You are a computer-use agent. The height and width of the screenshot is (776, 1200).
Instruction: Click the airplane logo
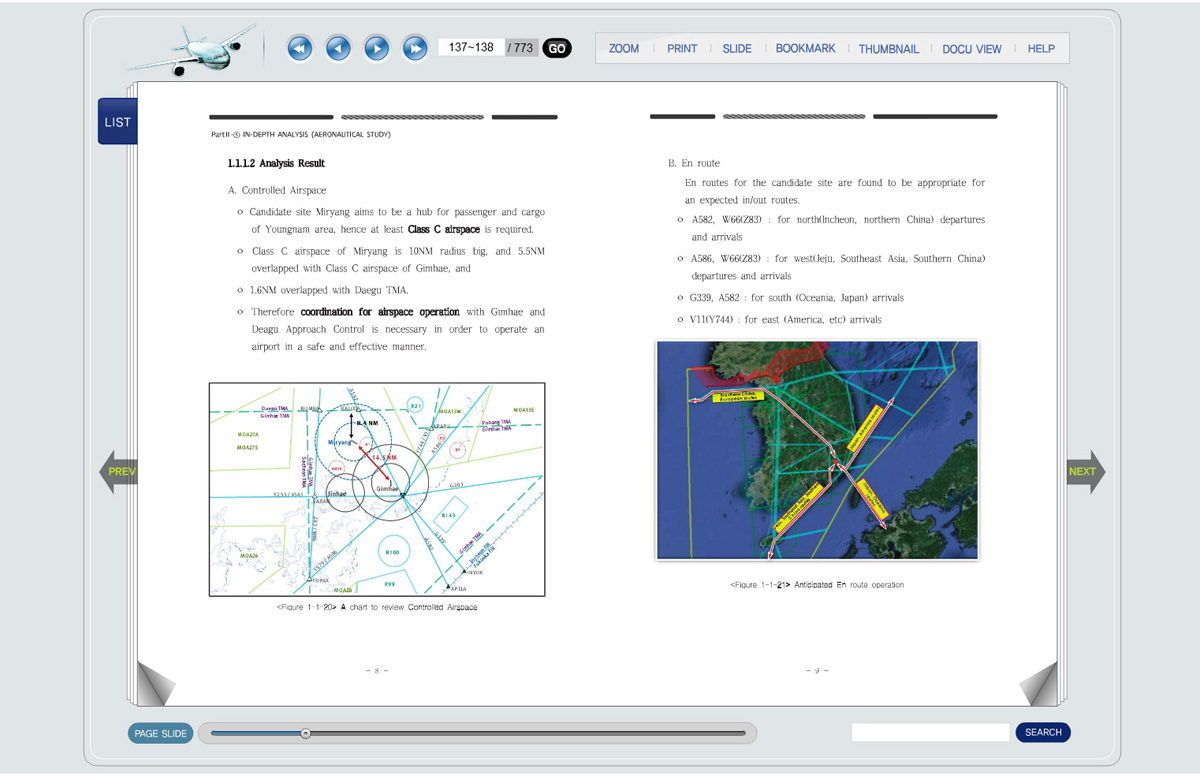(x=193, y=49)
